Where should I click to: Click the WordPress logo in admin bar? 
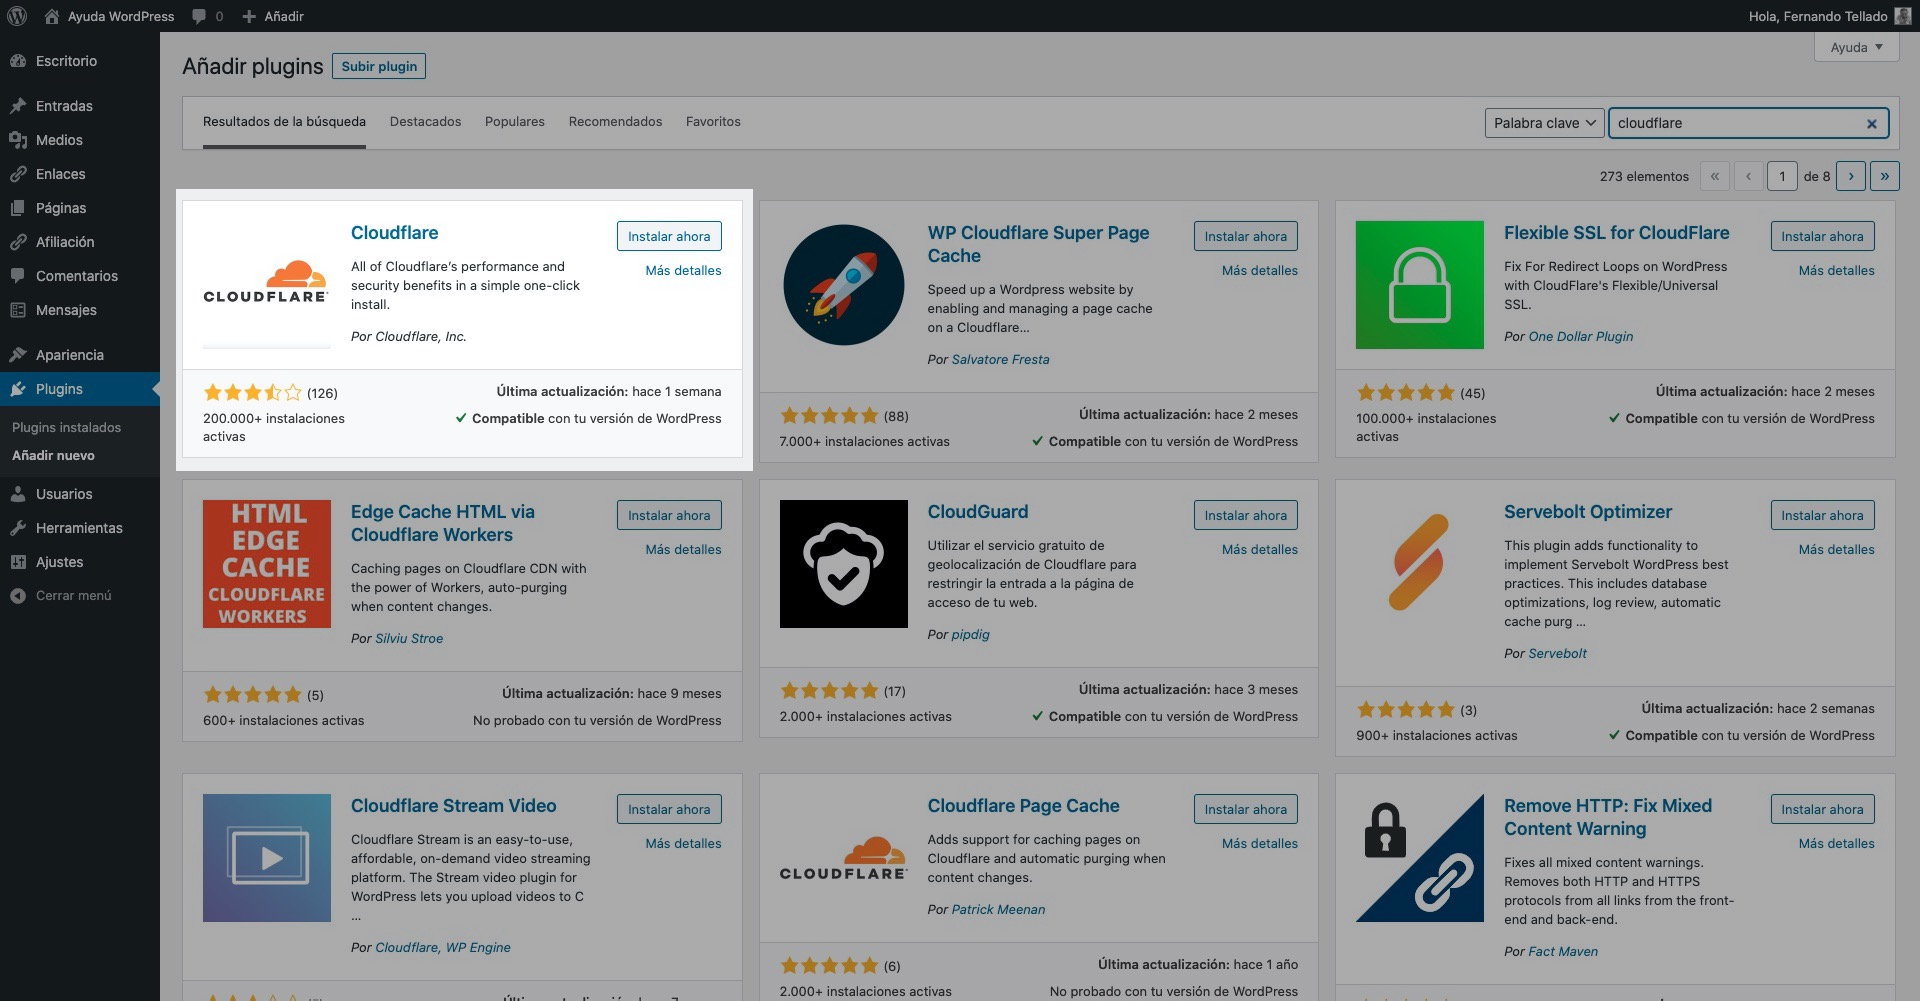point(17,16)
